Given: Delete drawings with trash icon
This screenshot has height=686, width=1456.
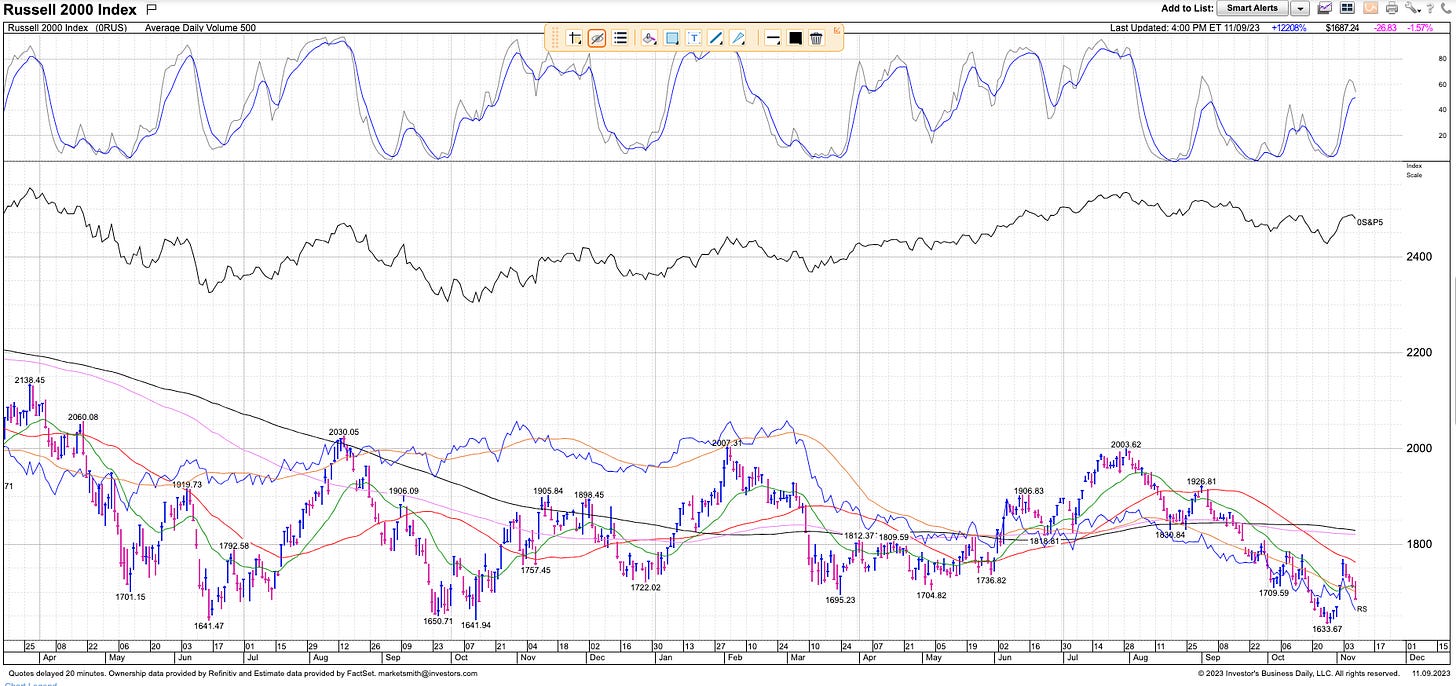Looking at the screenshot, I should [x=816, y=38].
